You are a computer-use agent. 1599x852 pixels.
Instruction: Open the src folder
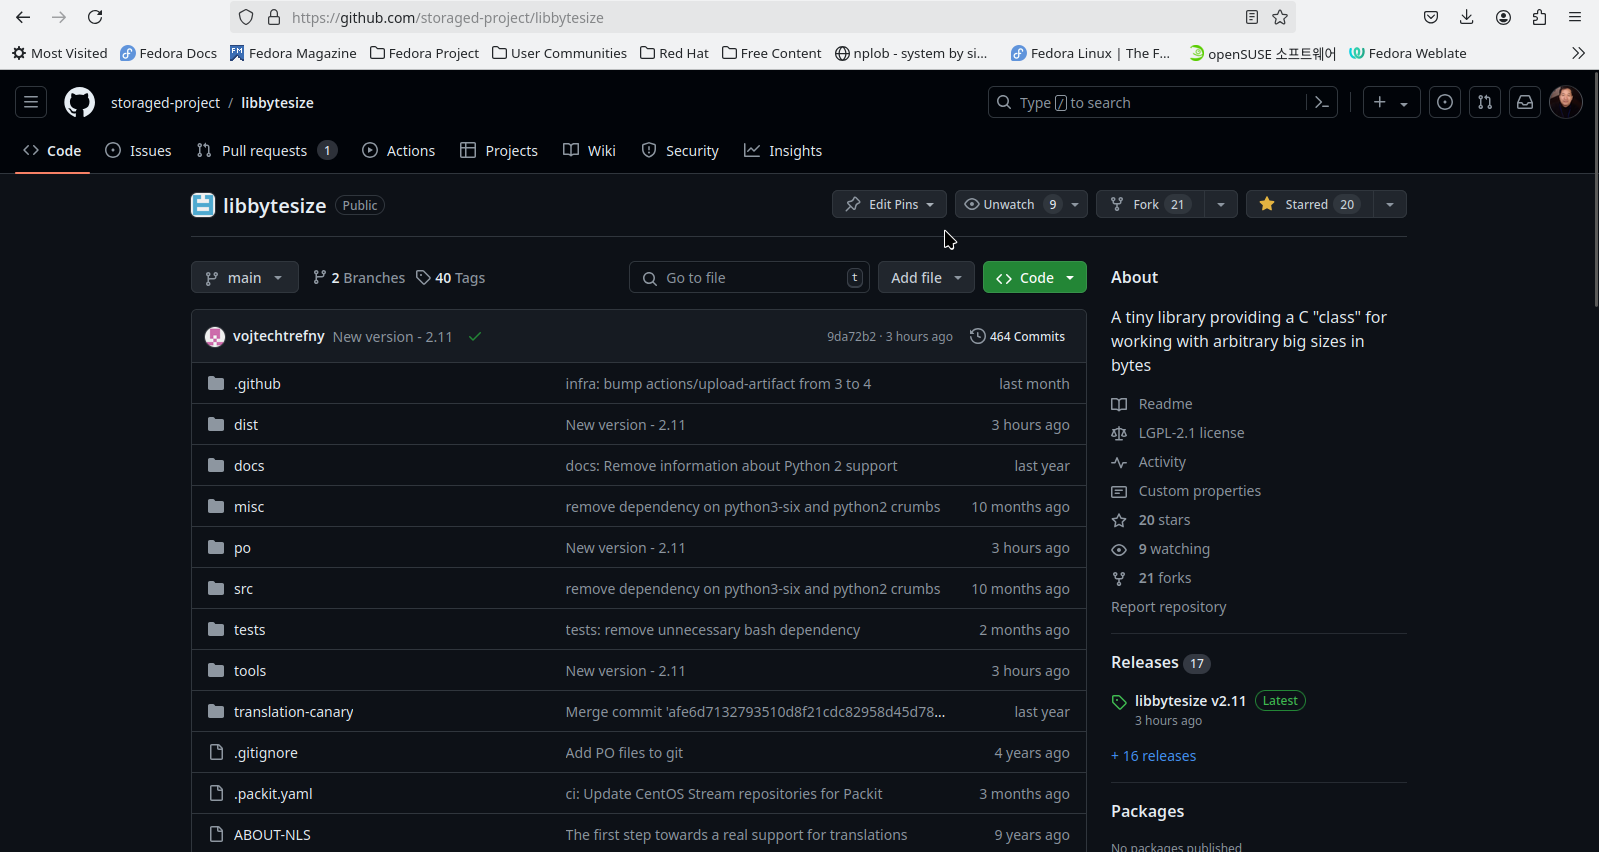(243, 589)
